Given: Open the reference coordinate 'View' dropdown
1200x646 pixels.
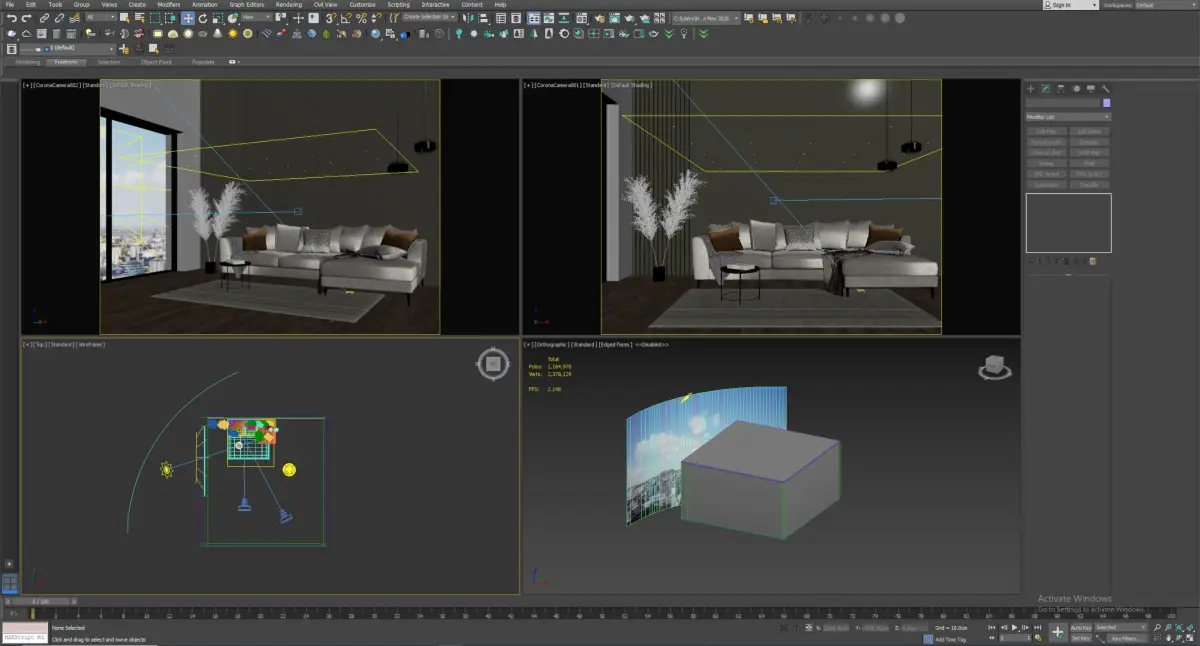Looking at the screenshot, I should point(257,17).
